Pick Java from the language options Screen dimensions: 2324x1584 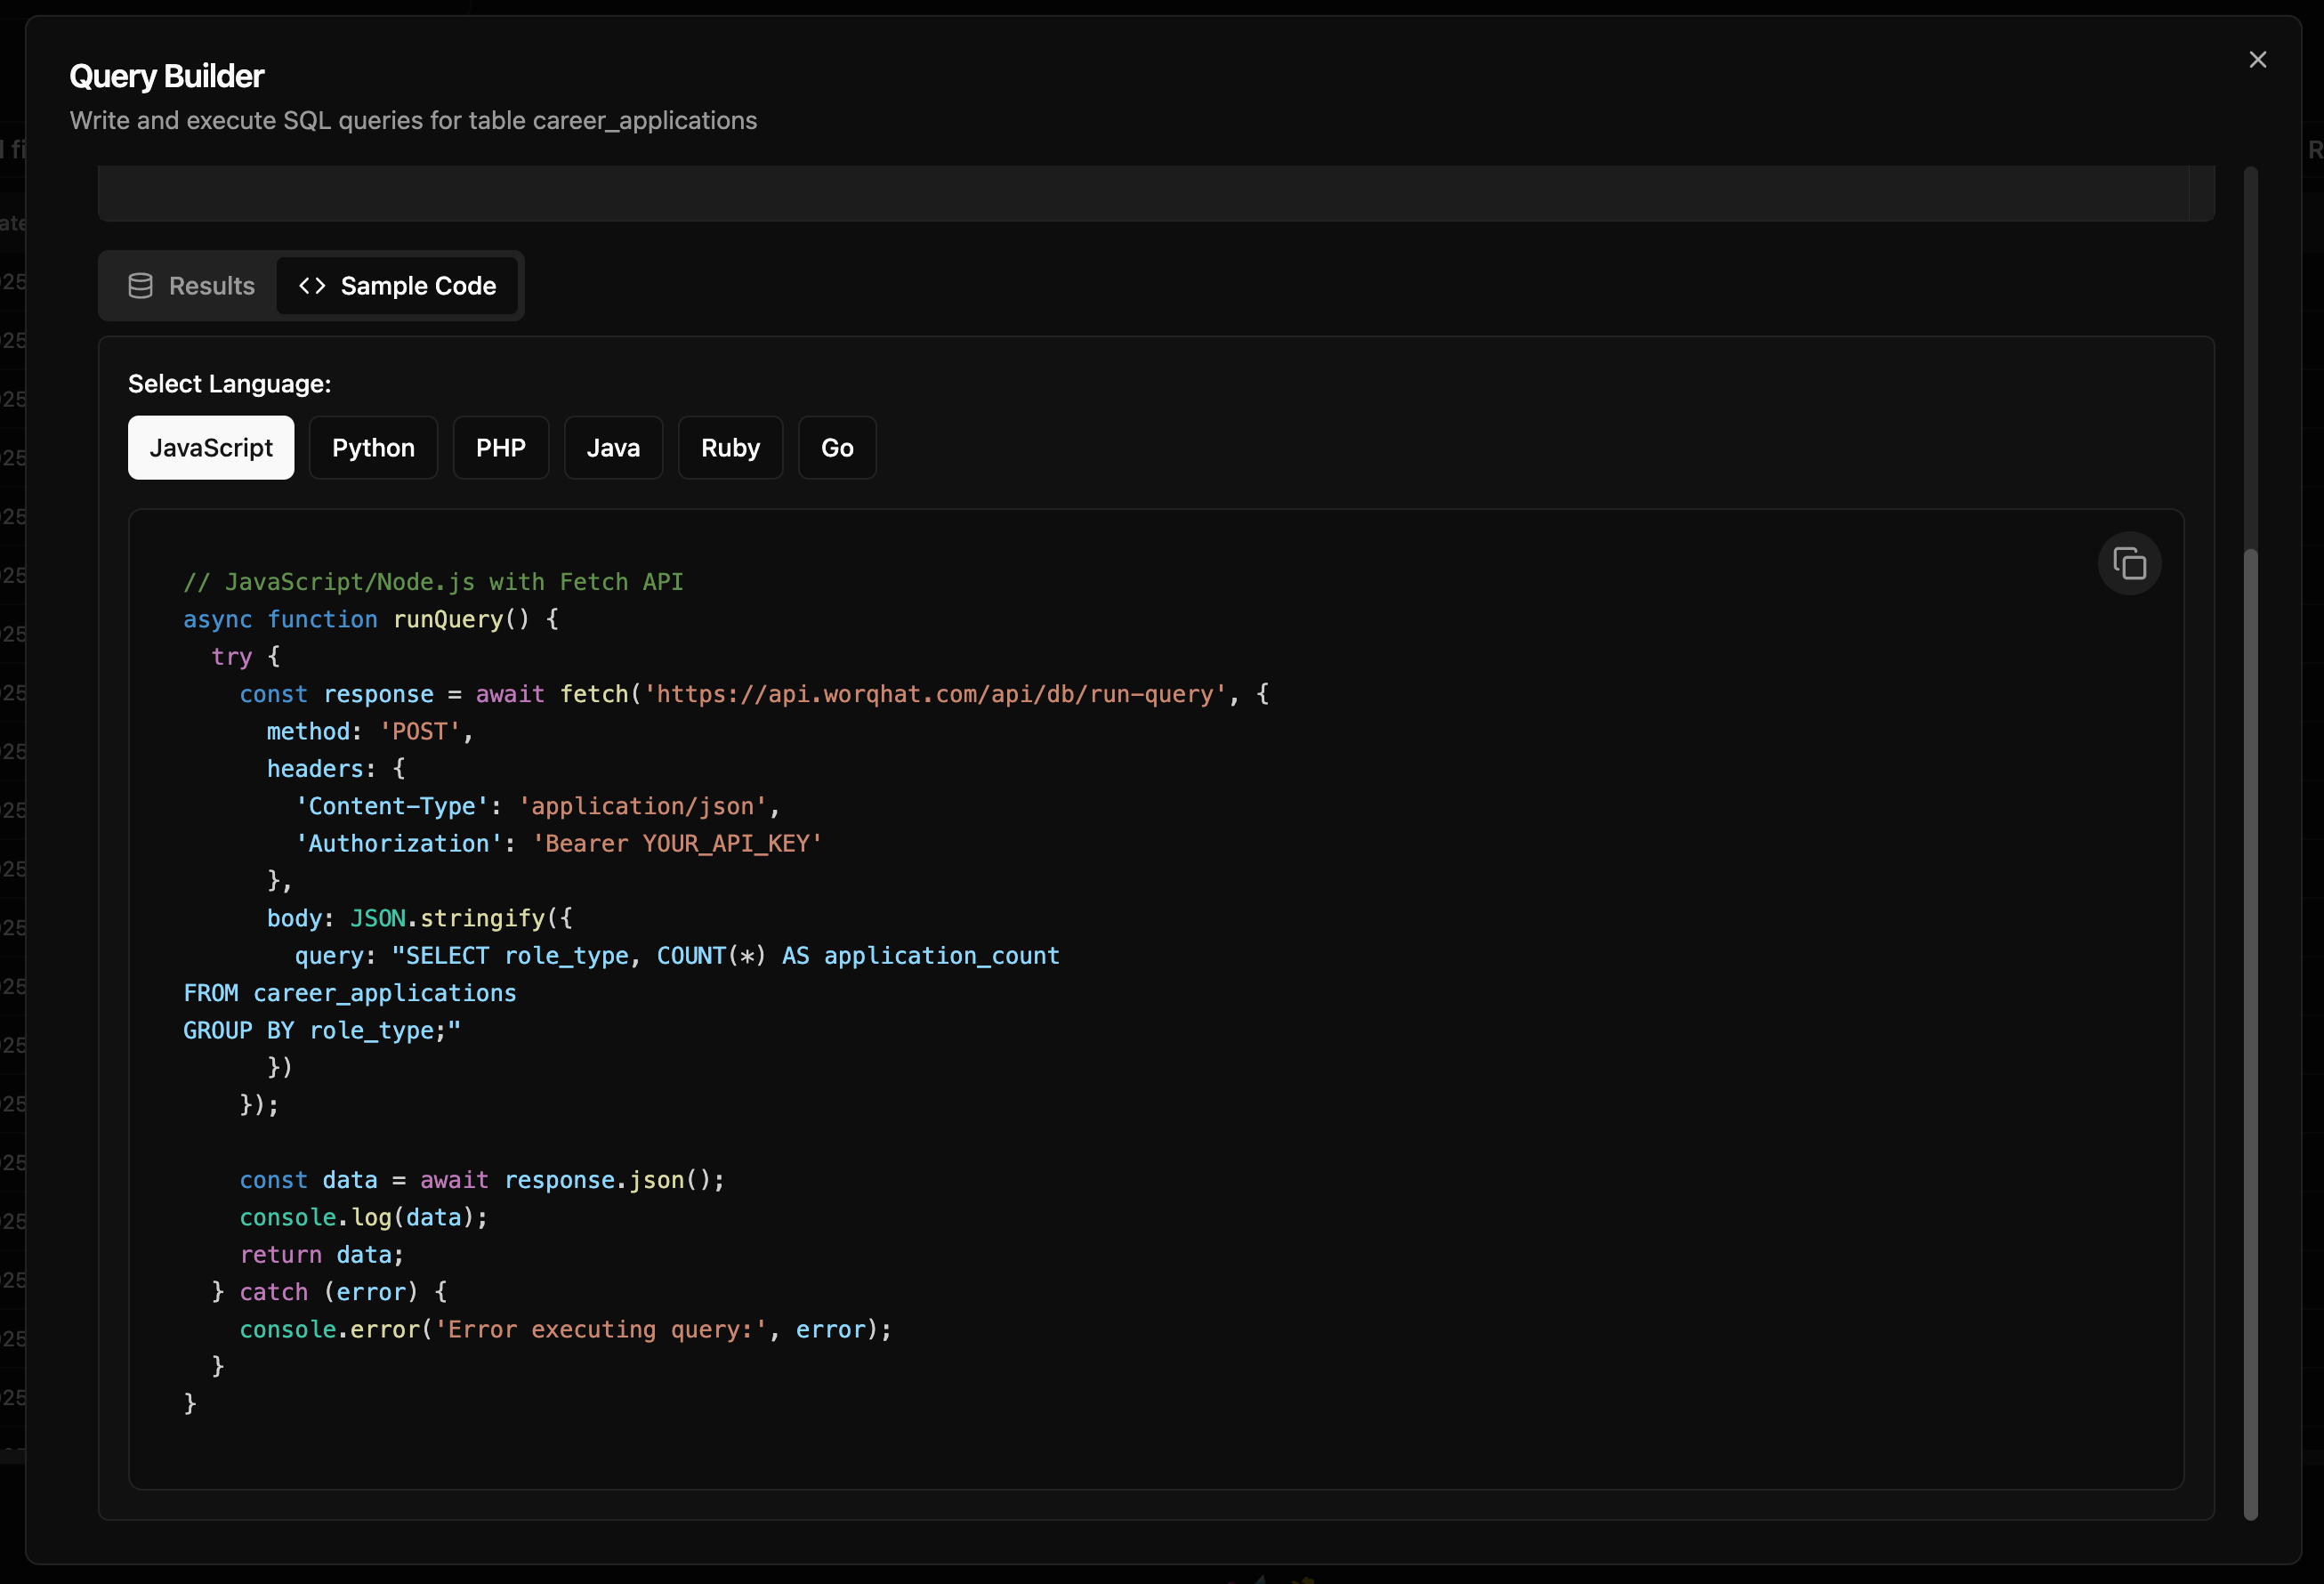[x=613, y=448]
